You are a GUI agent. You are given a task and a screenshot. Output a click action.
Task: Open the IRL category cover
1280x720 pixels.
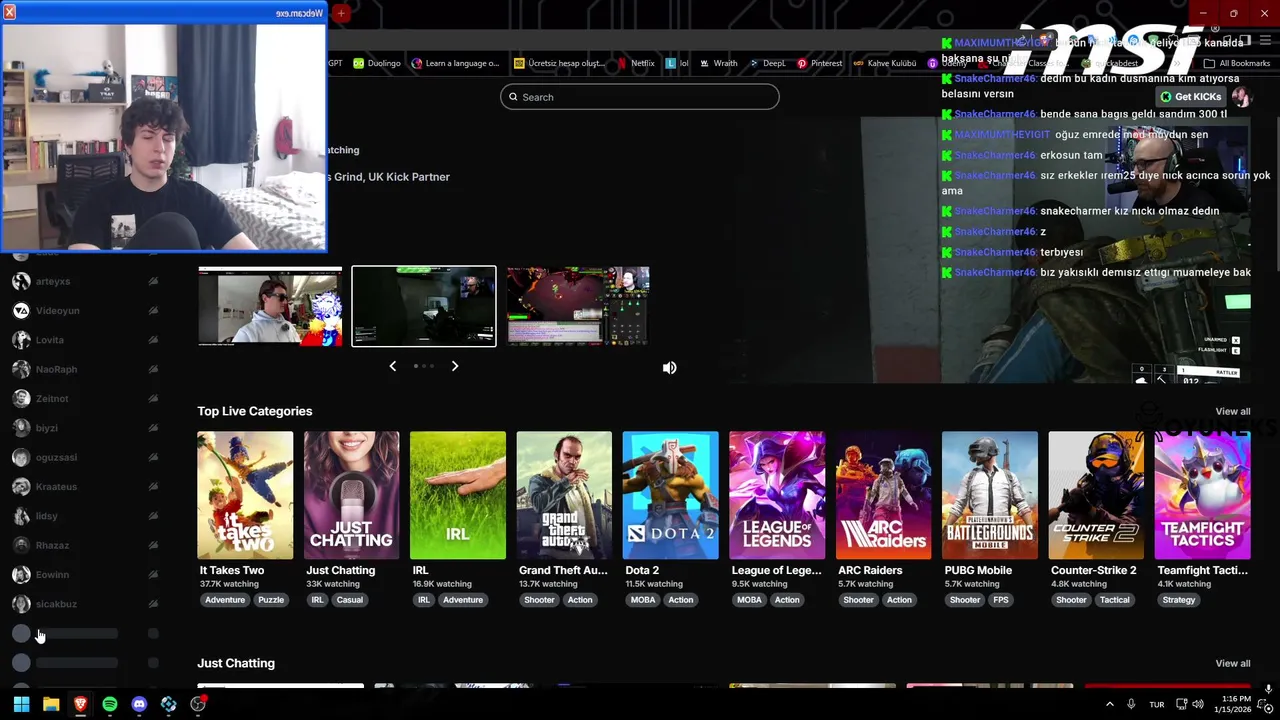click(x=458, y=495)
